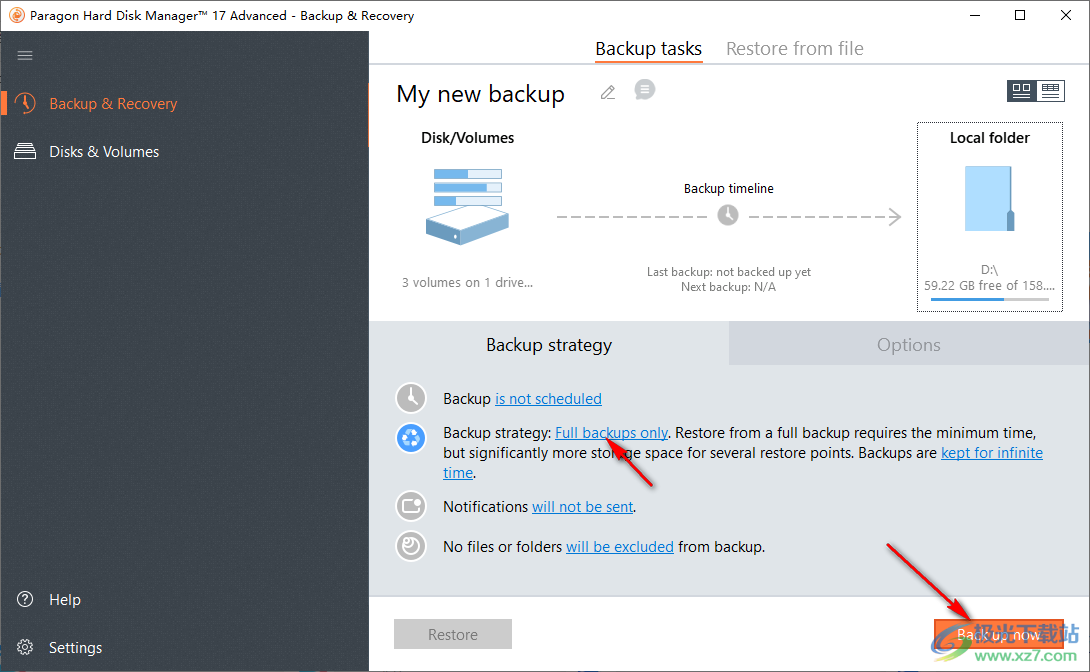Image resolution: width=1090 pixels, height=672 pixels.
Task: Open 'Full backups only' strategy link
Action: (612, 433)
